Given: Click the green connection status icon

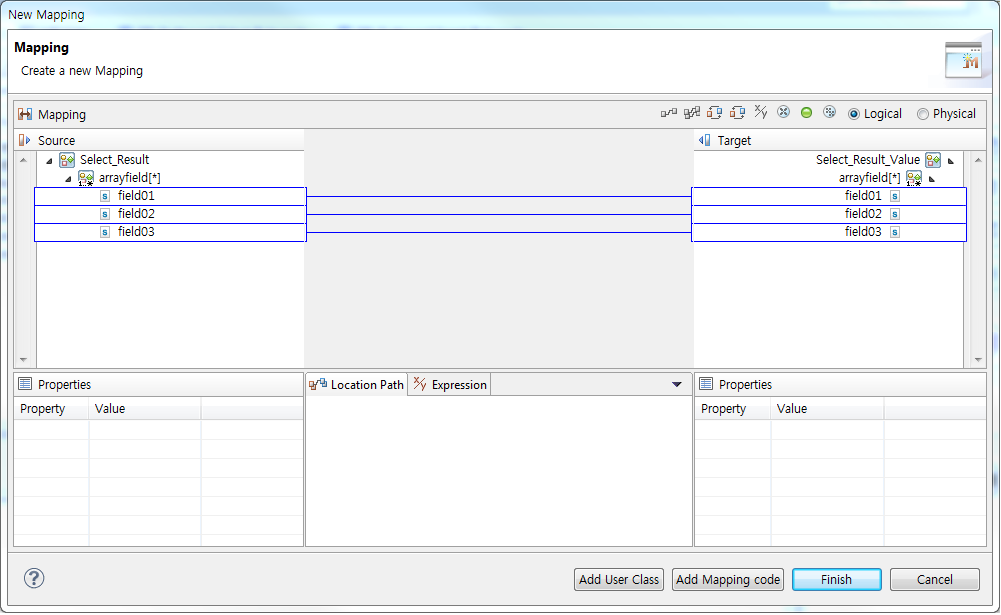Looking at the screenshot, I should pyautogui.click(x=806, y=112).
